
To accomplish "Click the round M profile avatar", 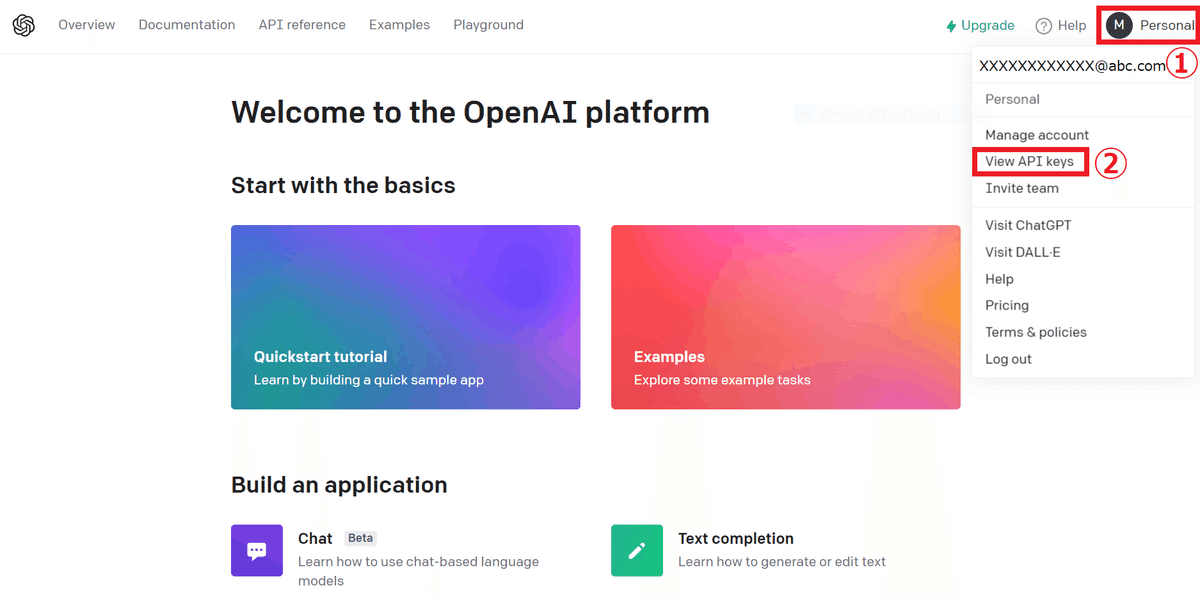I will [x=1119, y=25].
